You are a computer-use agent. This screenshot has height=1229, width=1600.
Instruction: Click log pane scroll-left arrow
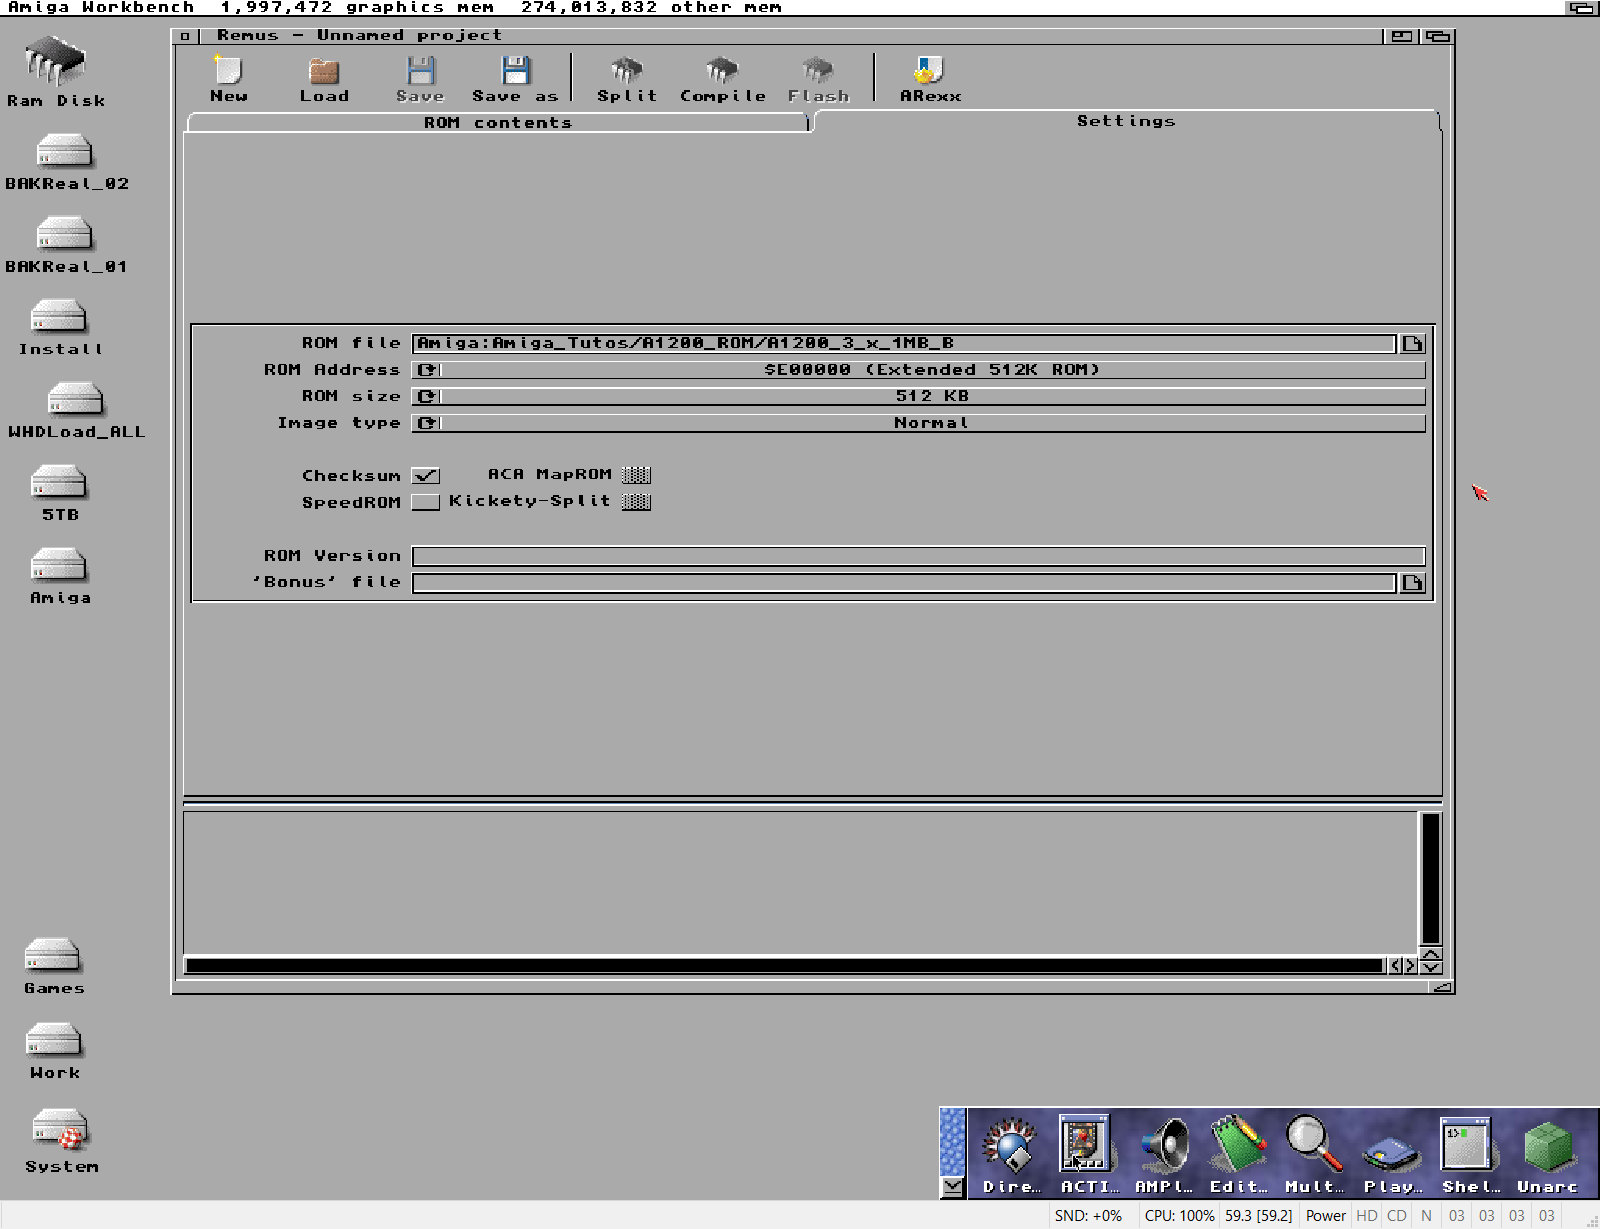1395,966
